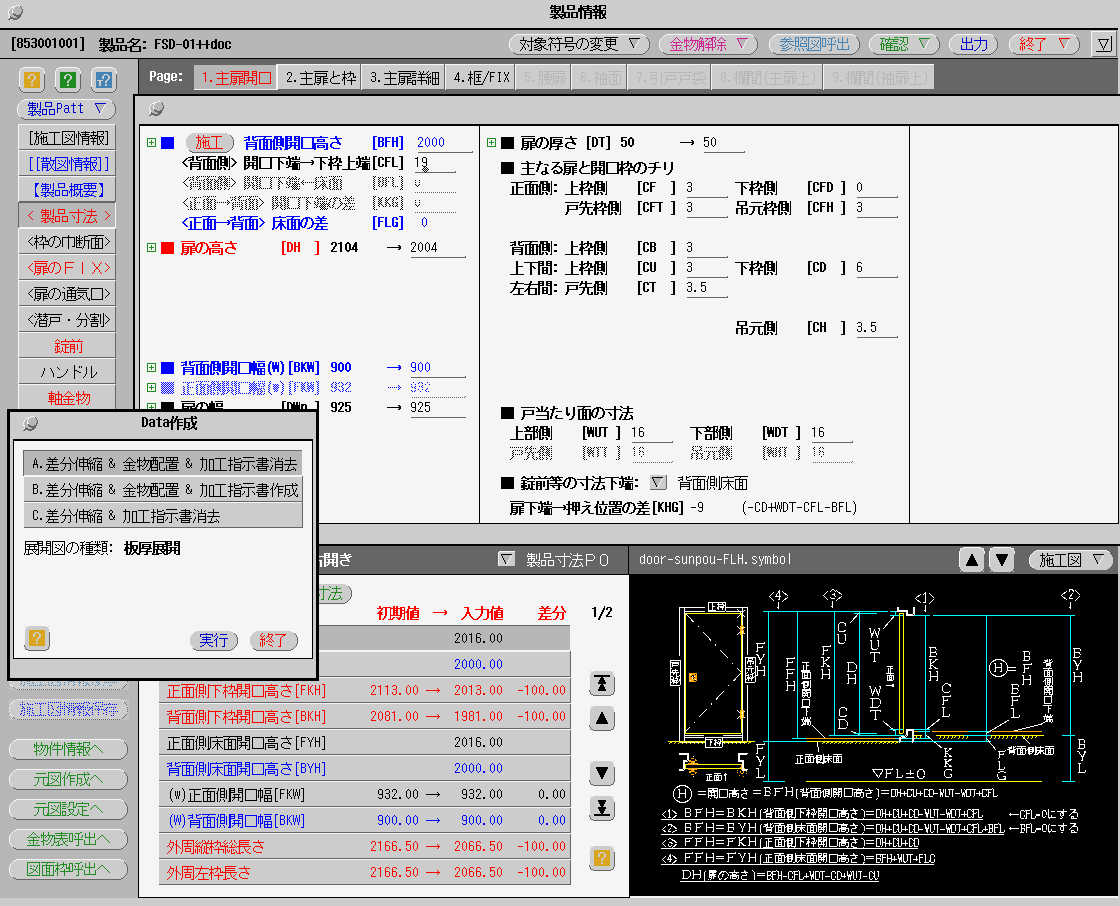The image size is (1120, 906).
Task: Click the BFH input field showing 2000
Action: tap(443, 143)
